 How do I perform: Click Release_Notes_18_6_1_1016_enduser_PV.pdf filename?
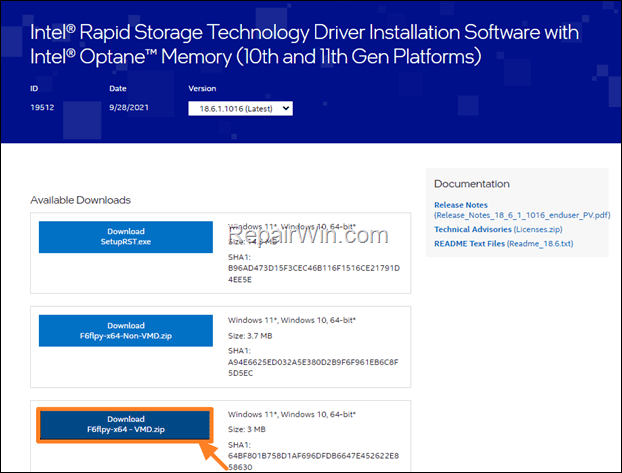click(522, 215)
